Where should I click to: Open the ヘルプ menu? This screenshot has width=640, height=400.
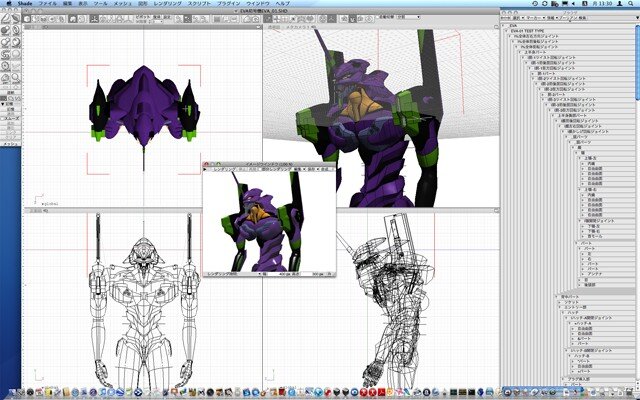click(x=282, y=3)
